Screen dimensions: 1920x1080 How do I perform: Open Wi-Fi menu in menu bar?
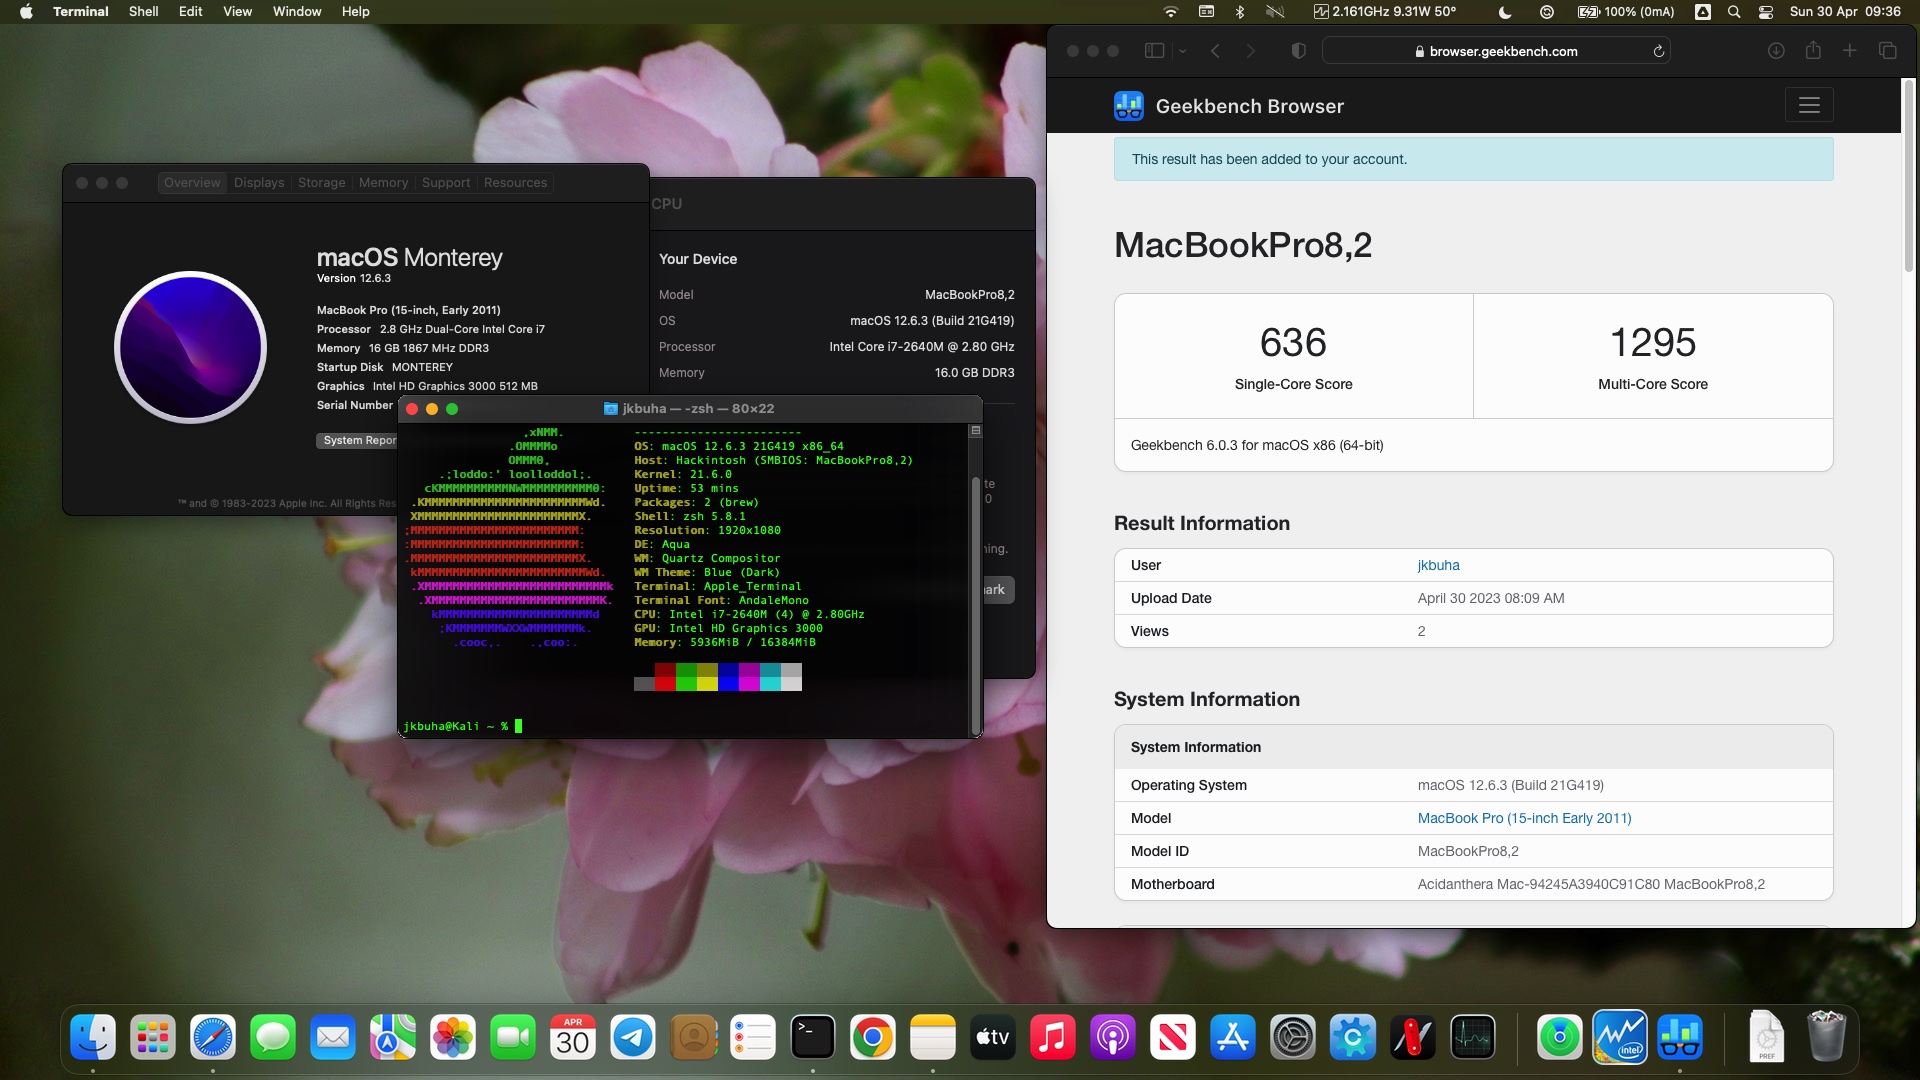[x=1171, y=12]
